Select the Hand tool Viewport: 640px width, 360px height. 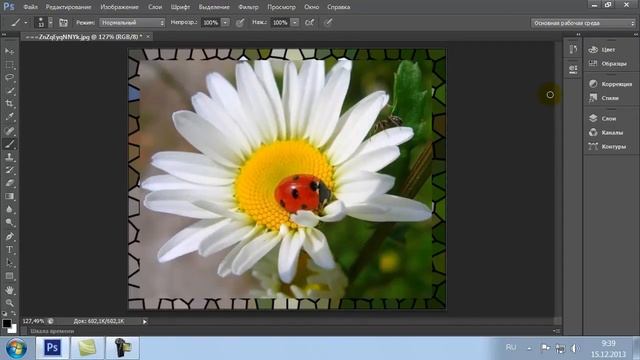pos(9,290)
